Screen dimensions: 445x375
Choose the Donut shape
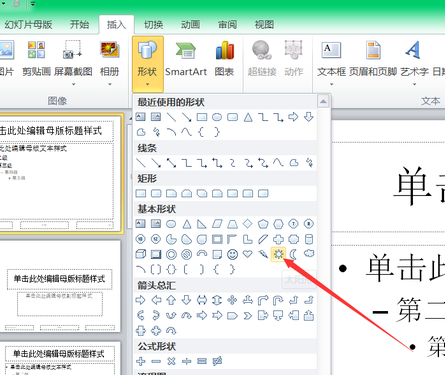[171, 254]
